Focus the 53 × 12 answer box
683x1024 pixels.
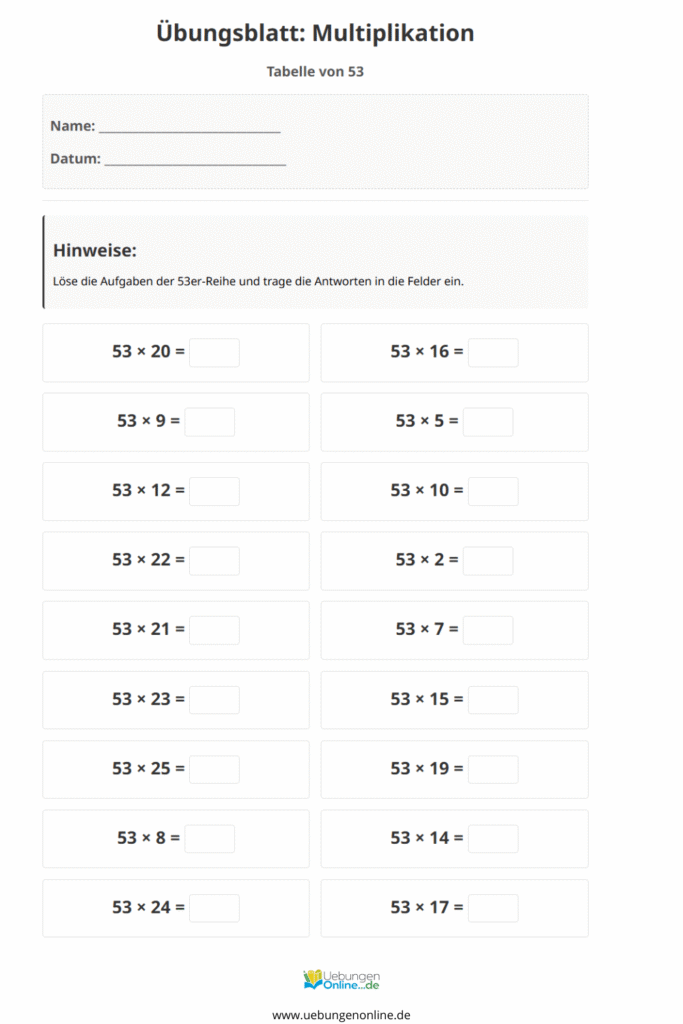point(214,491)
